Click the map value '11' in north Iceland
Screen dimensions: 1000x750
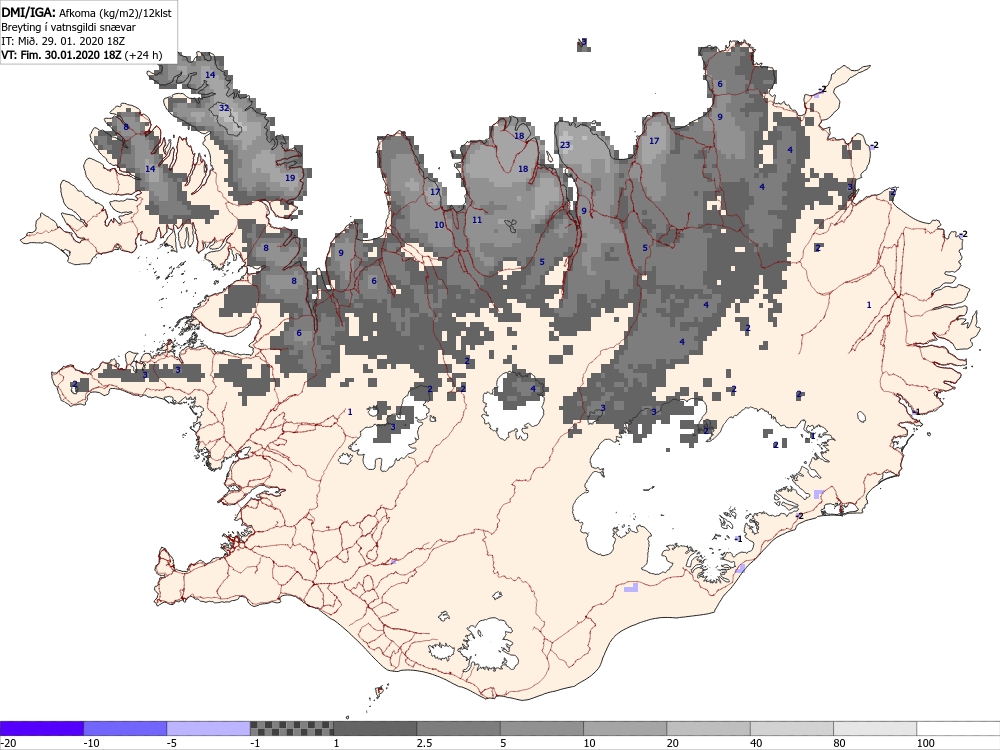tap(477, 220)
